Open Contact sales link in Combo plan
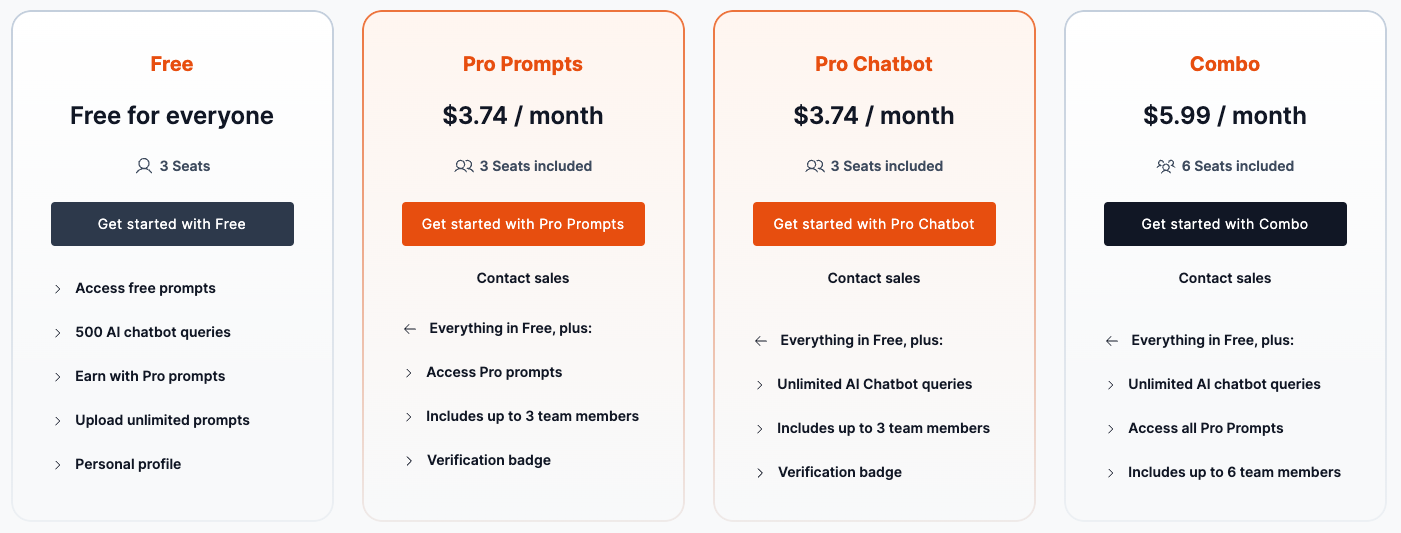The image size is (1401, 533). [1225, 278]
